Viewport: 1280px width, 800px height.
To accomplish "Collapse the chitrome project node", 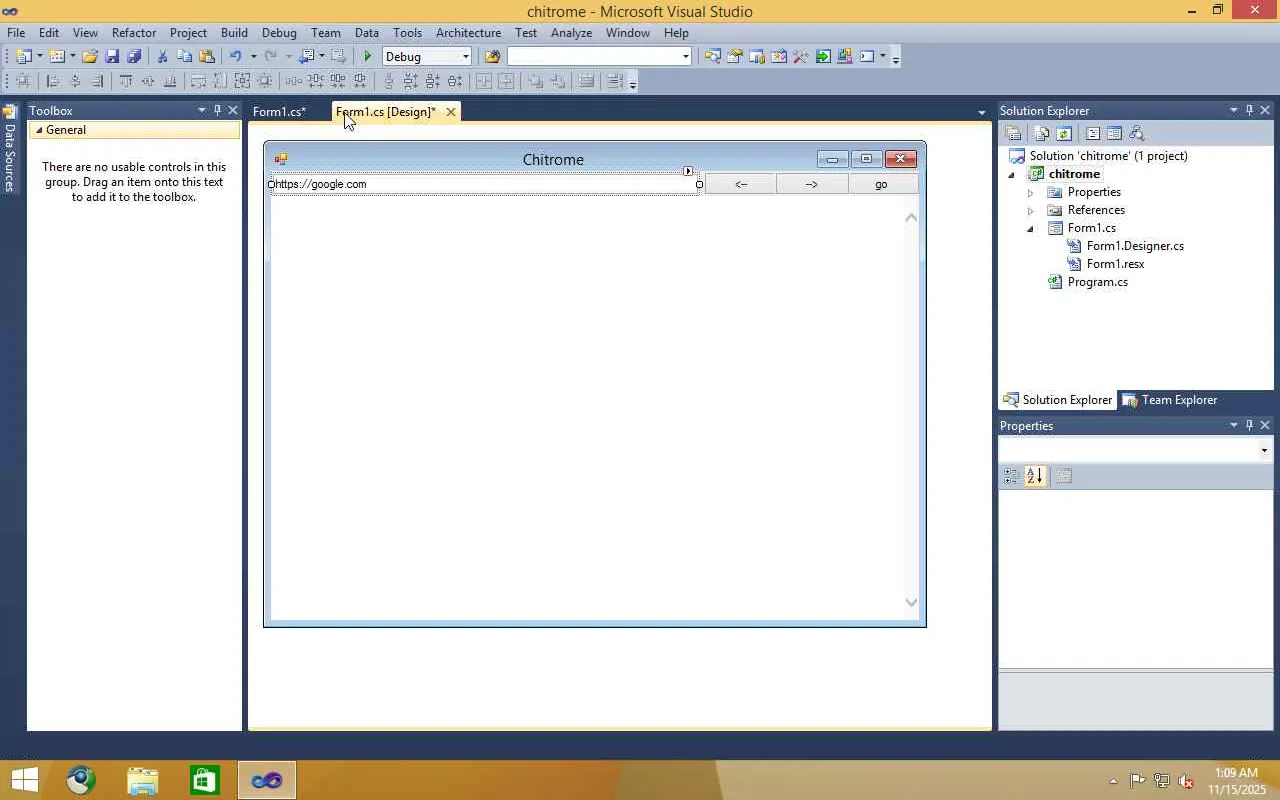I will (1012, 174).
